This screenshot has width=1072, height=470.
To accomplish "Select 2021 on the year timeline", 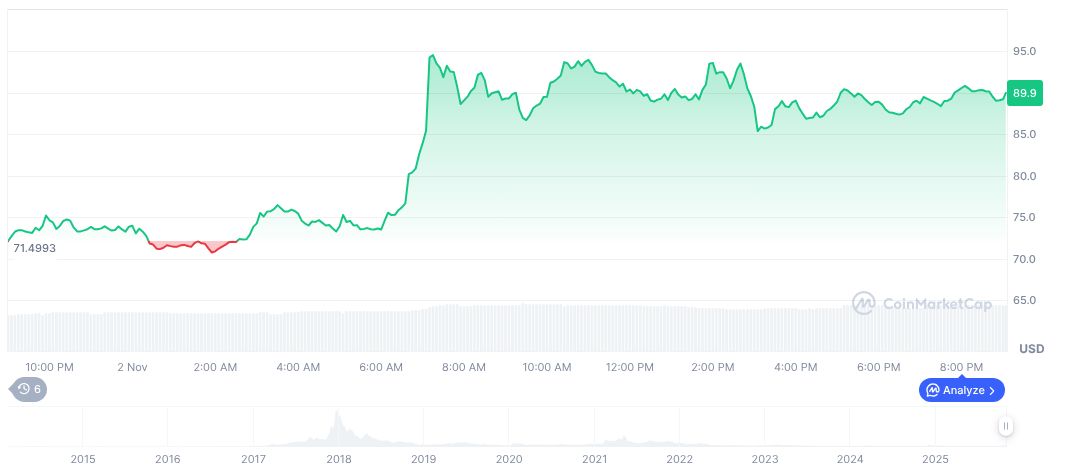I will pos(595,459).
